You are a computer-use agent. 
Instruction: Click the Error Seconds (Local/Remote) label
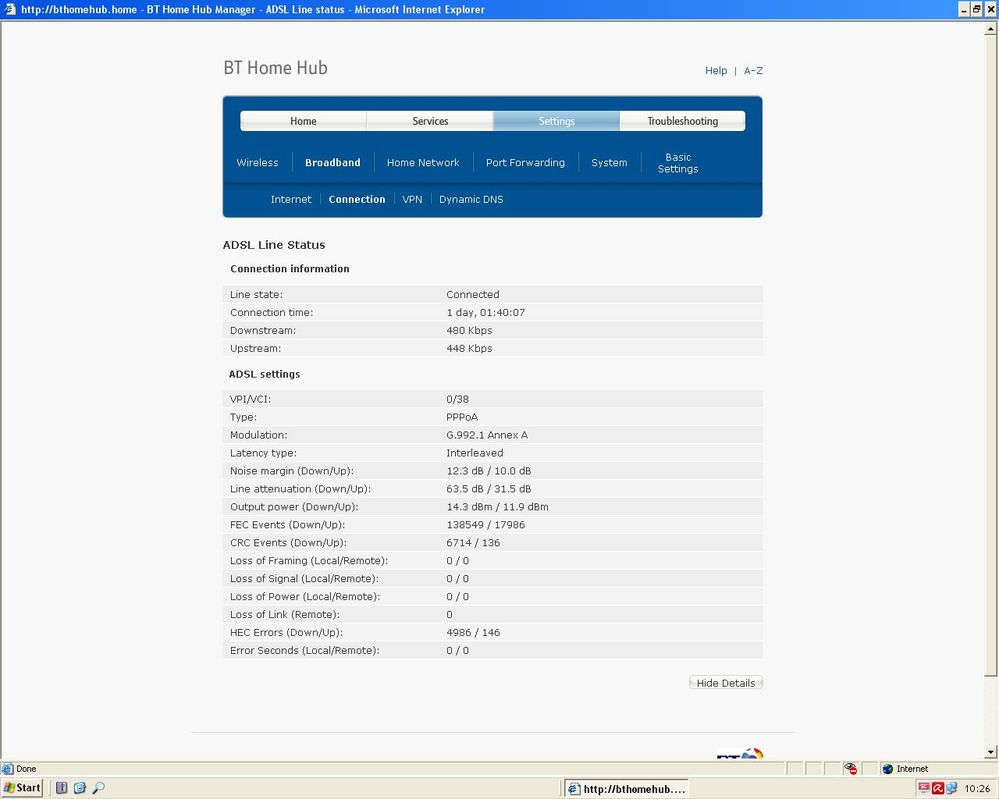pos(305,650)
